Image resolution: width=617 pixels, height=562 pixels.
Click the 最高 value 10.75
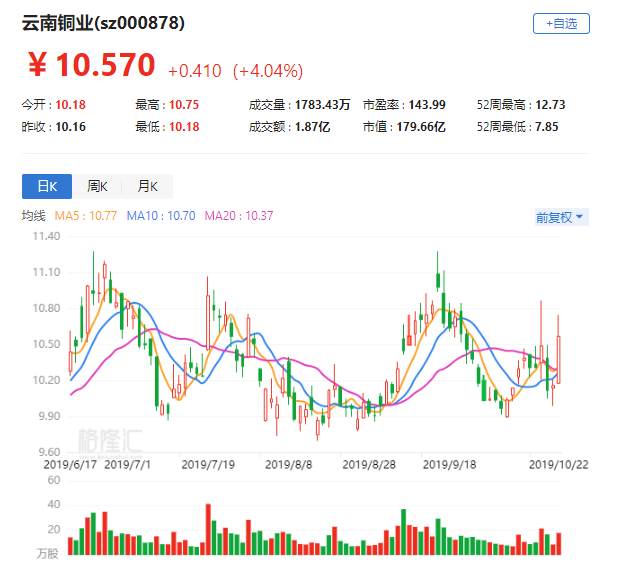point(184,105)
